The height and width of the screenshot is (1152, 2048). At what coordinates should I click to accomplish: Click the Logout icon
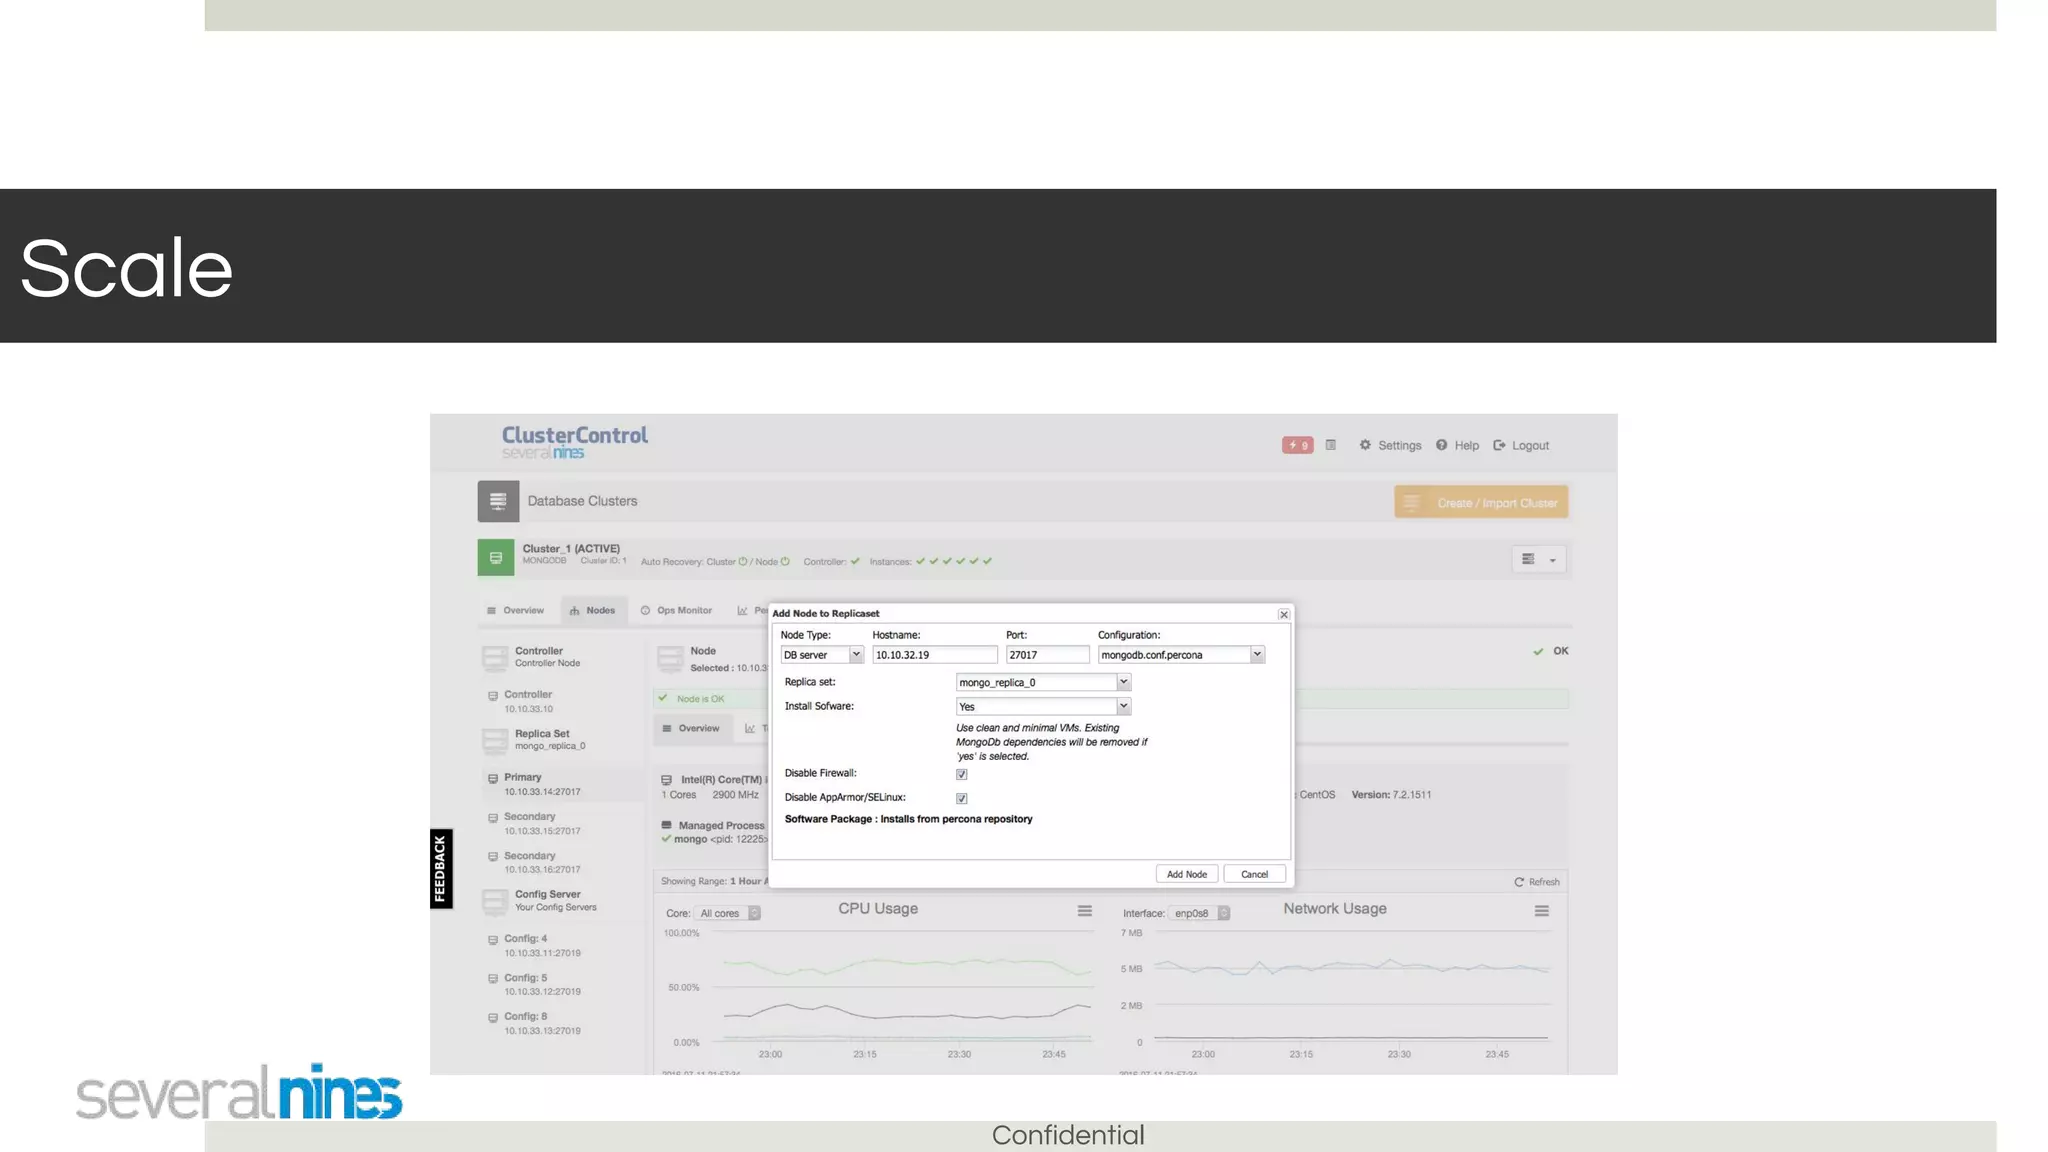(1499, 445)
